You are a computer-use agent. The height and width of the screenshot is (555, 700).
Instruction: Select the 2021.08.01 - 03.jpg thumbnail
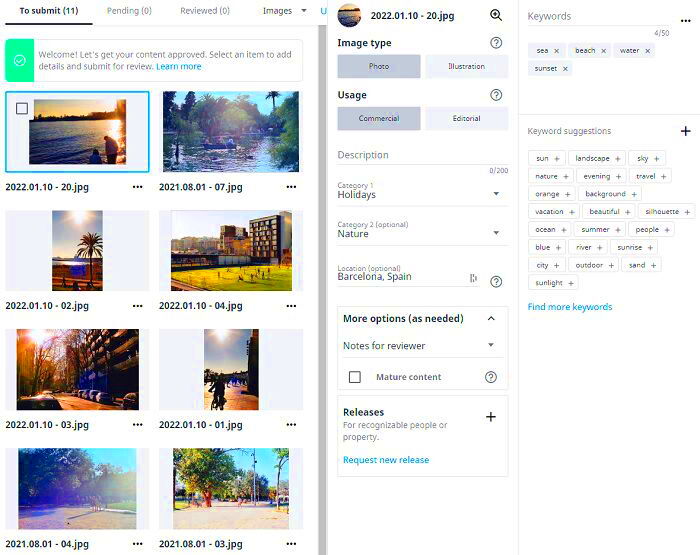pyautogui.click(x=231, y=488)
